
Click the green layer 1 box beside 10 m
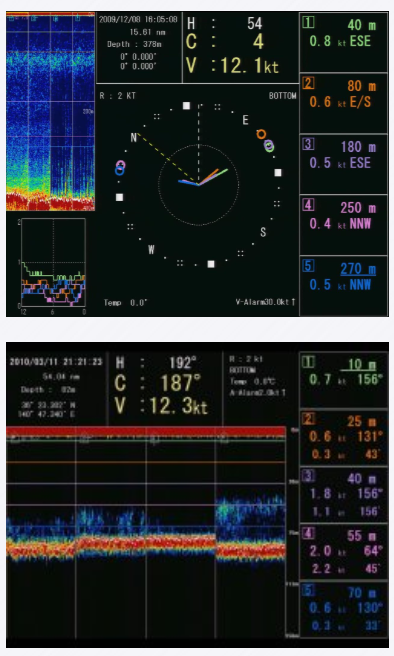pyautogui.click(x=308, y=361)
